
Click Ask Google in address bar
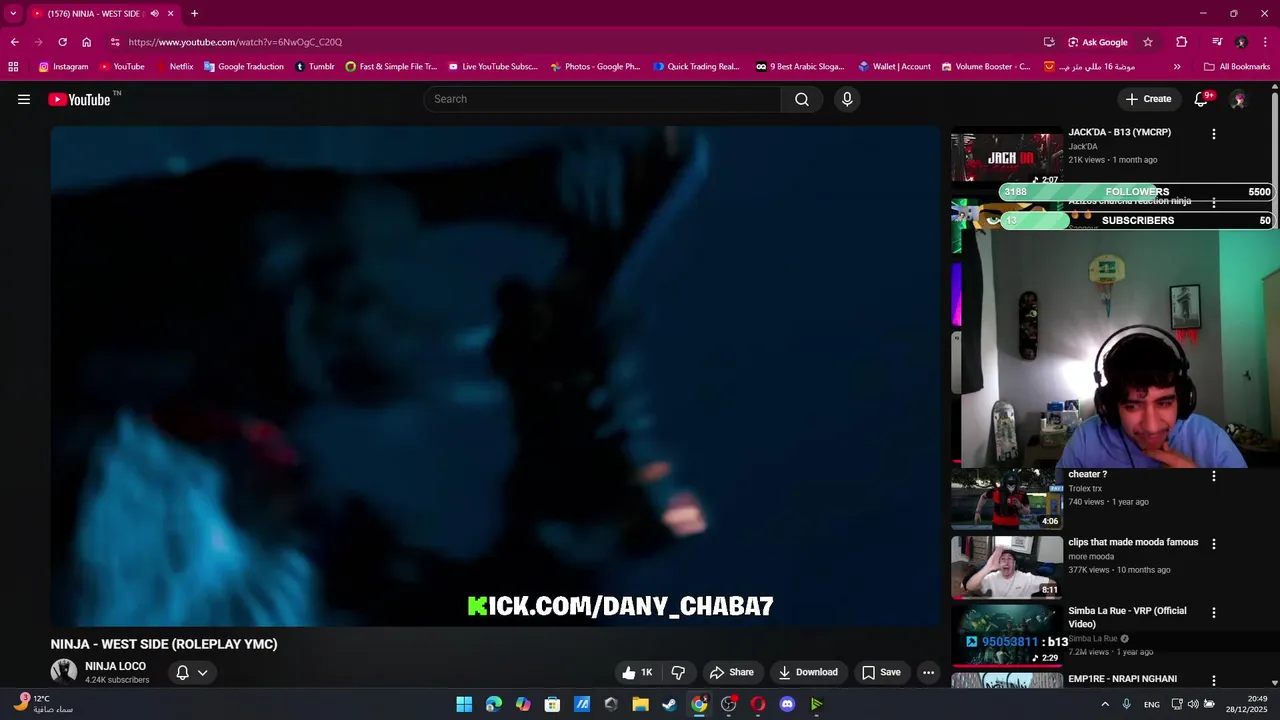point(1097,42)
